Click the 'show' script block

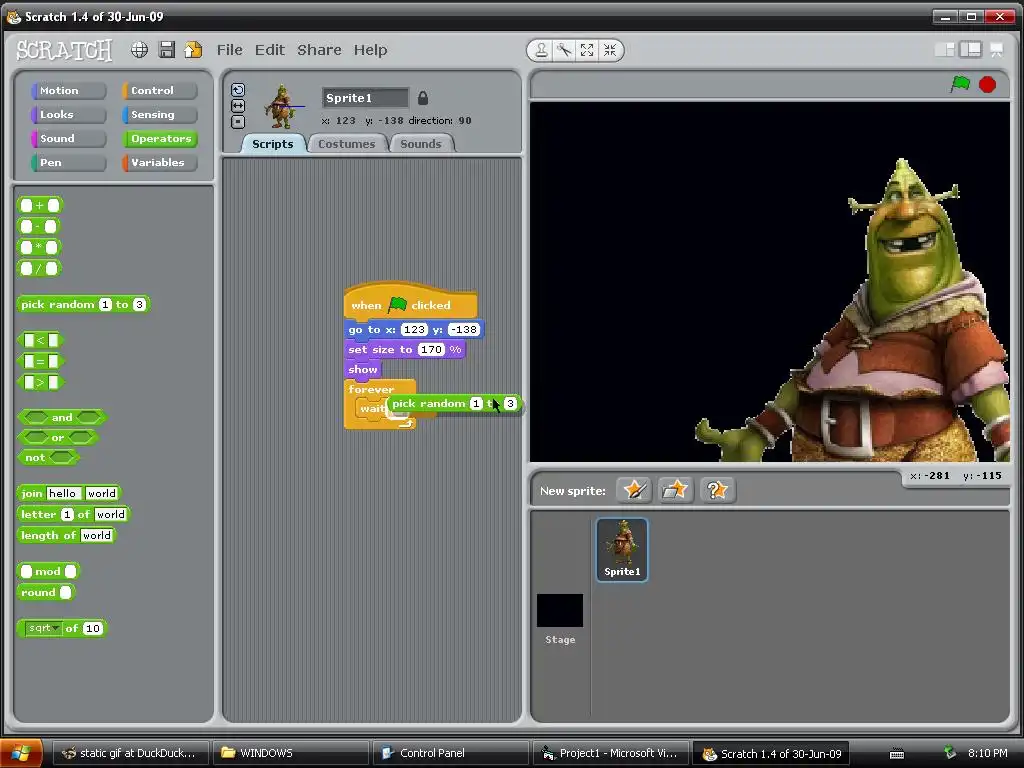coord(362,370)
